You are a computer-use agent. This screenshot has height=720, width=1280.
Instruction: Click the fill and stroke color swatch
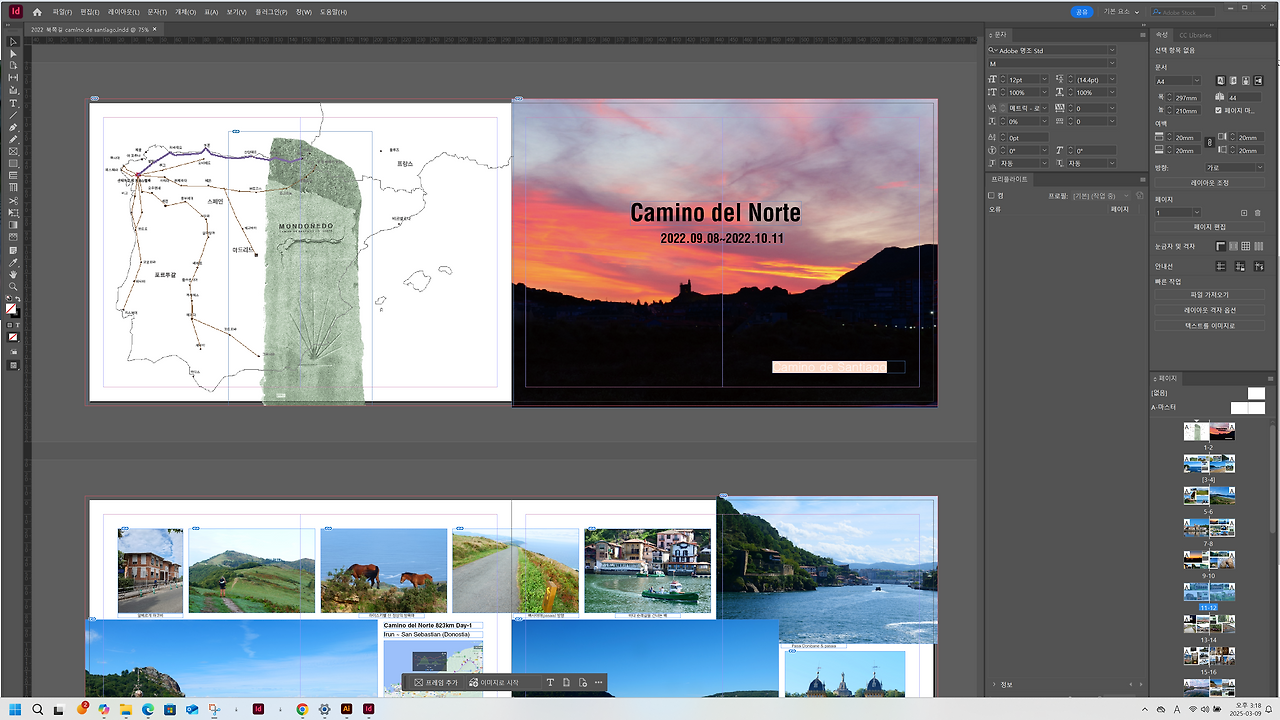(x=12, y=309)
